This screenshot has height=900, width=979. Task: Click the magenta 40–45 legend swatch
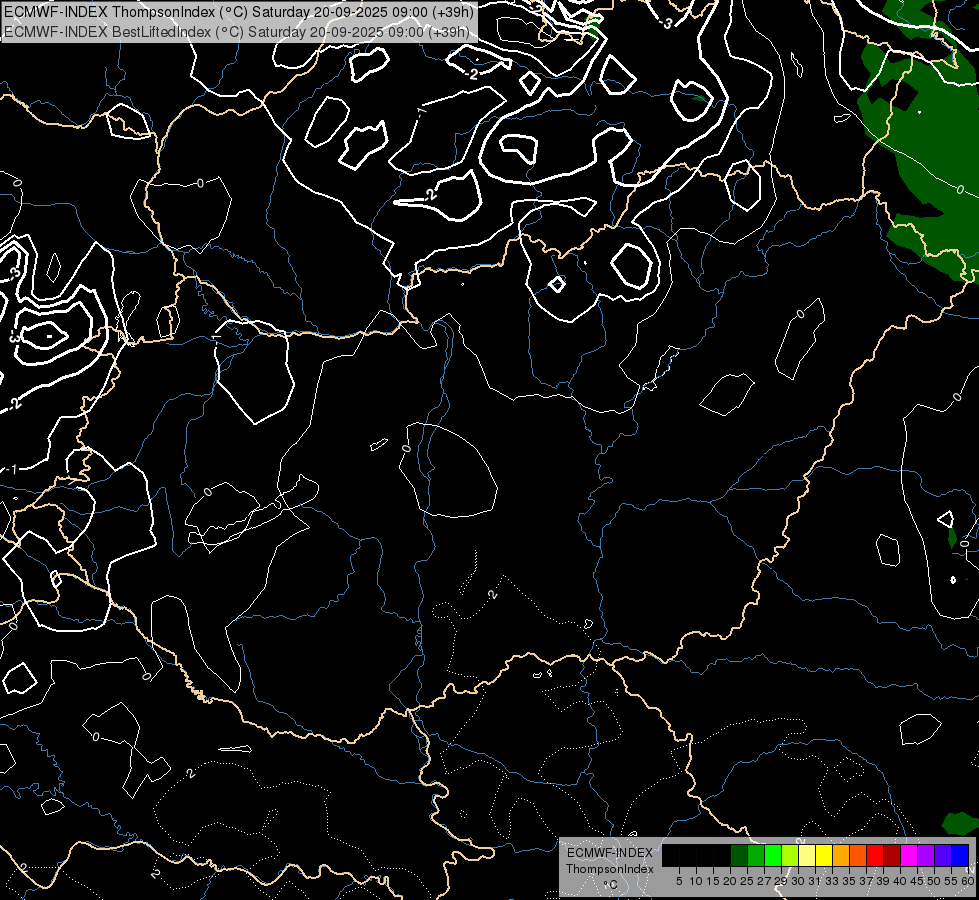tap(909, 856)
